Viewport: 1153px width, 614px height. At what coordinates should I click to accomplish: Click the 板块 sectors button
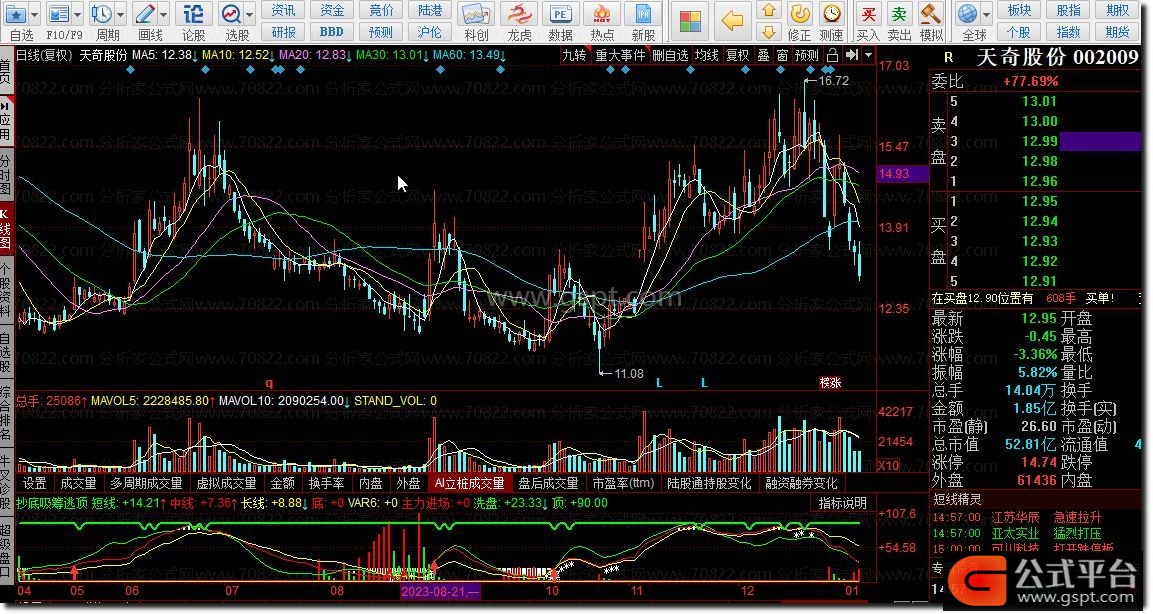1019,10
